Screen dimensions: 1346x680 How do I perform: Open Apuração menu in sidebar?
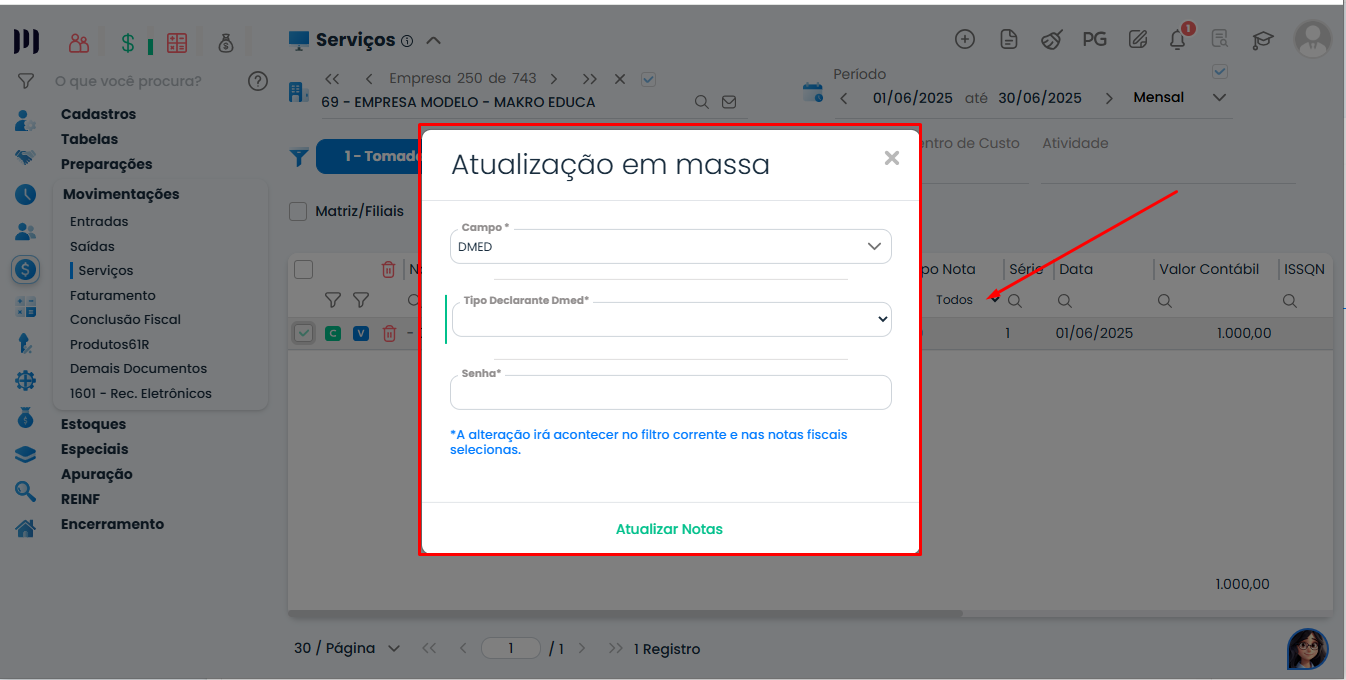click(96, 474)
